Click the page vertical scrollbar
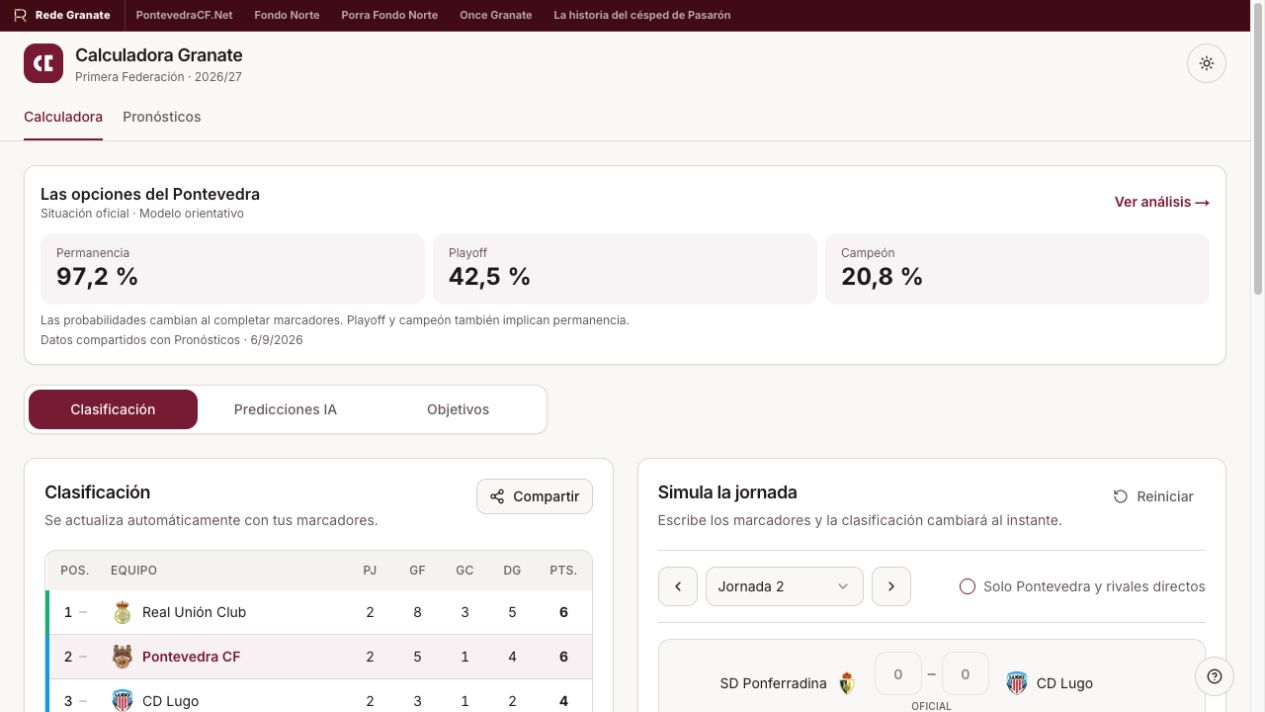The width and height of the screenshot is (1265, 712). tap(1258, 150)
